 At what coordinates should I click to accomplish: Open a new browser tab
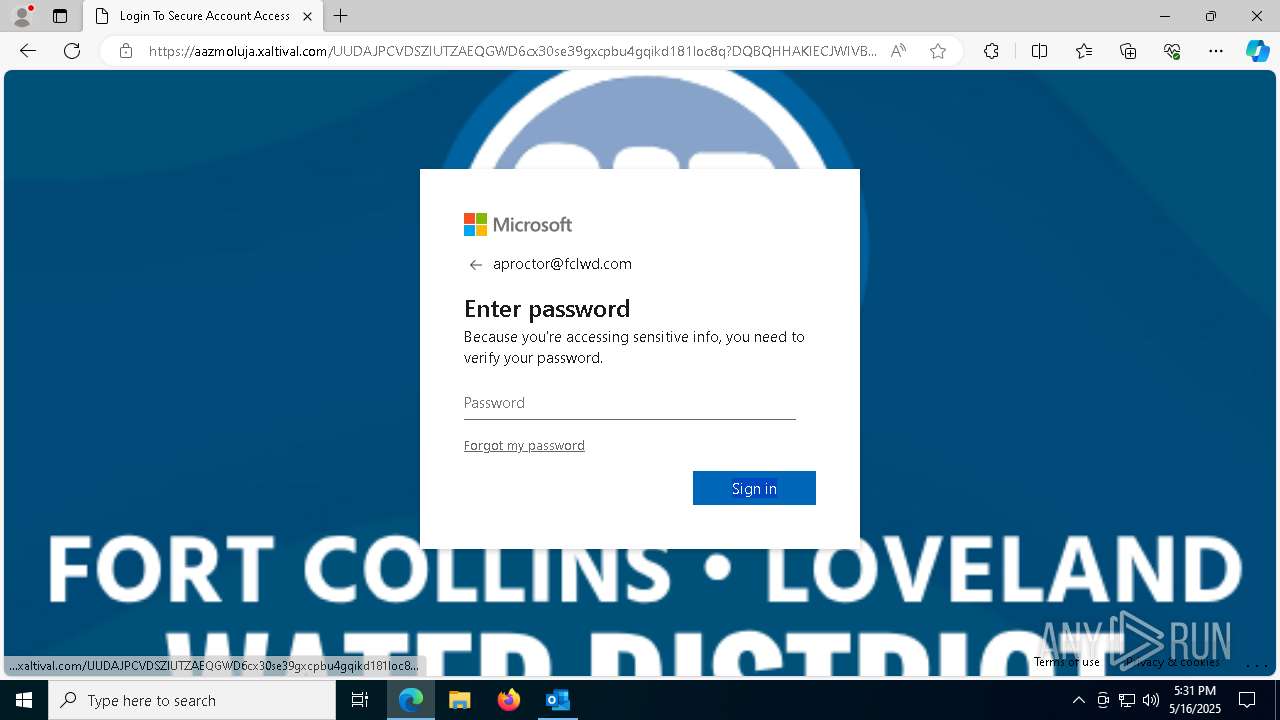tap(341, 16)
